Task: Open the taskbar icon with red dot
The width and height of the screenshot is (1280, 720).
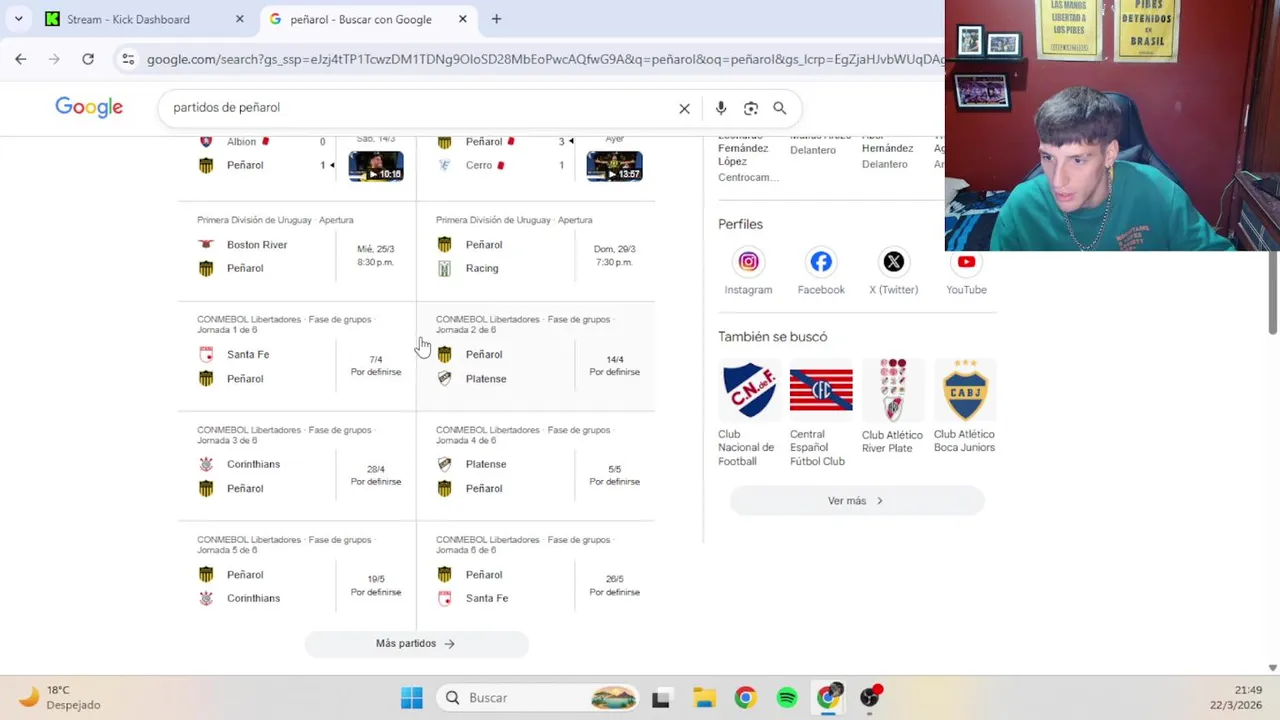Action: click(871, 698)
